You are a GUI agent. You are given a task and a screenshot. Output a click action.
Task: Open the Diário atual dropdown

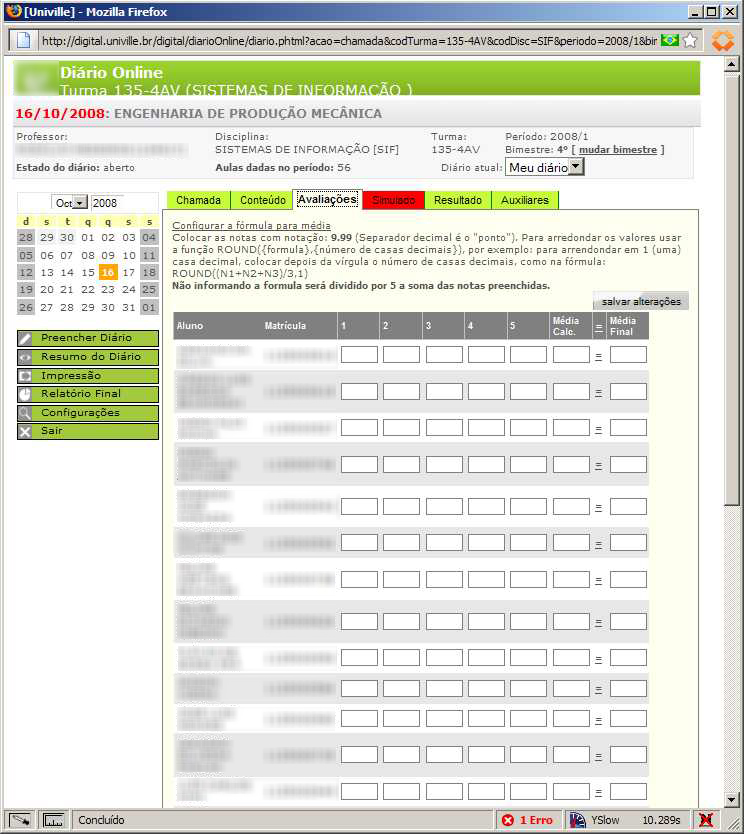tap(545, 168)
